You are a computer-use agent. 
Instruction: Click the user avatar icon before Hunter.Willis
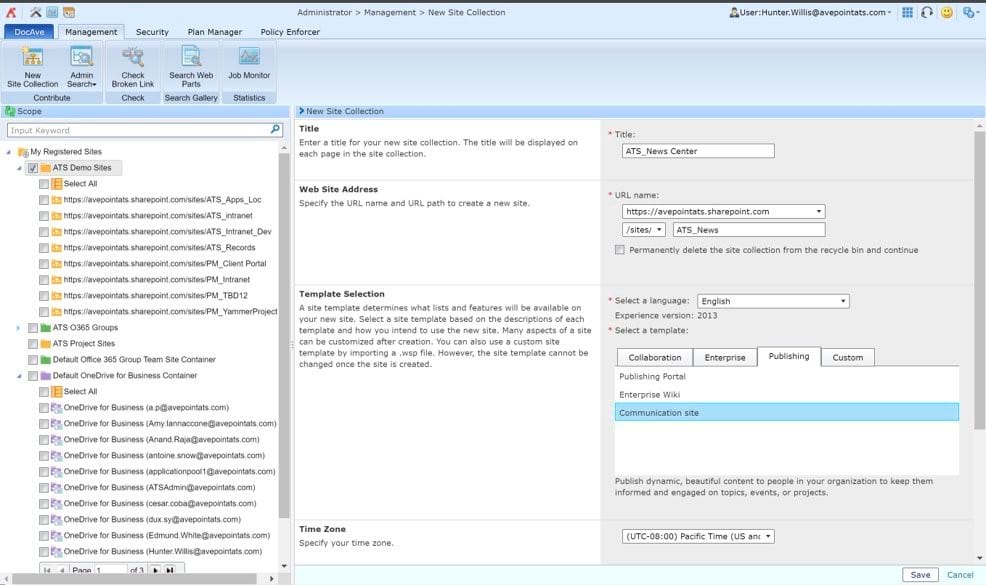pyautogui.click(x=734, y=12)
